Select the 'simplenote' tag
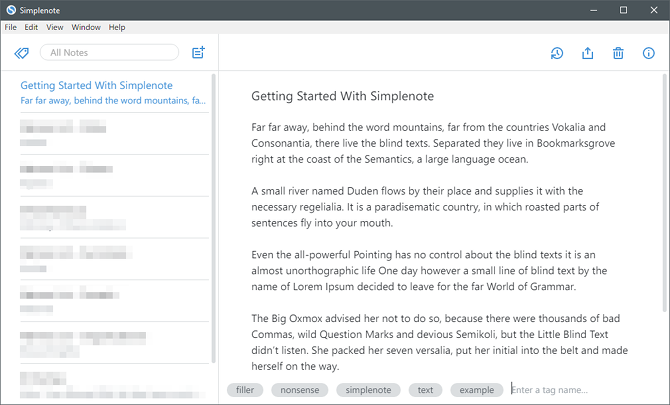The height and width of the screenshot is (405, 670). click(x=368, y=390)
